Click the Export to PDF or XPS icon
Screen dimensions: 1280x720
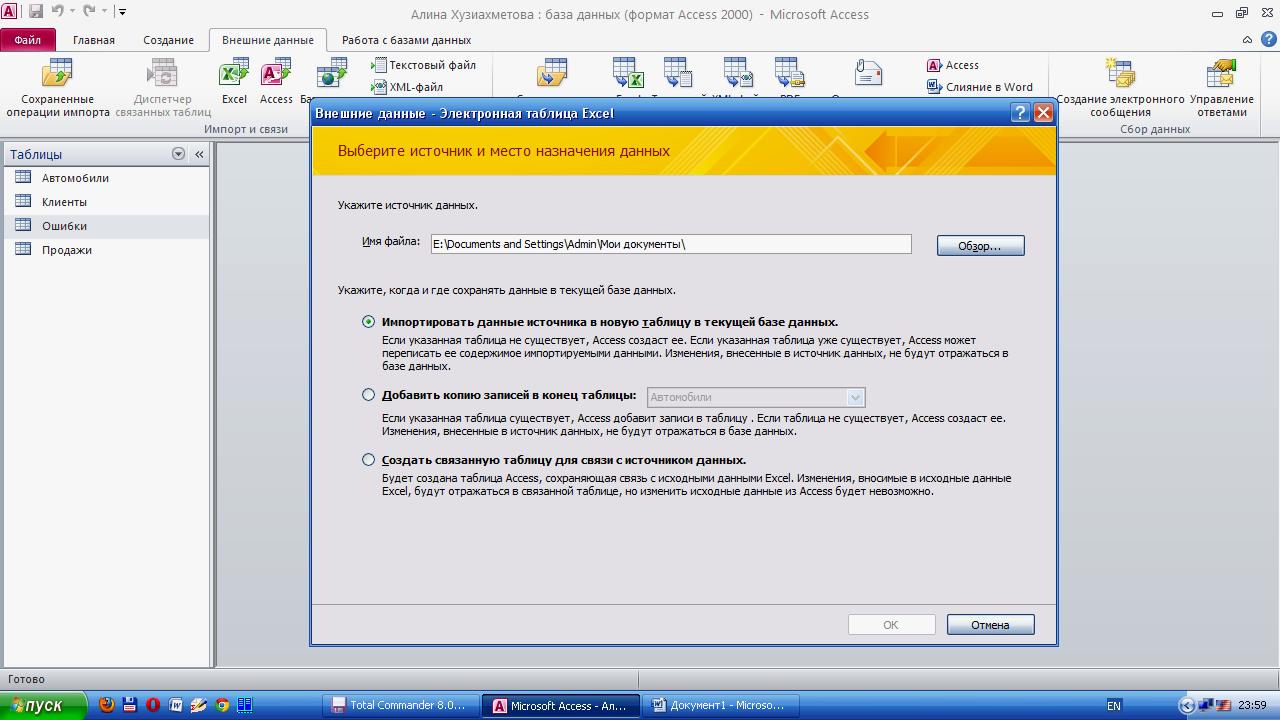790,73
